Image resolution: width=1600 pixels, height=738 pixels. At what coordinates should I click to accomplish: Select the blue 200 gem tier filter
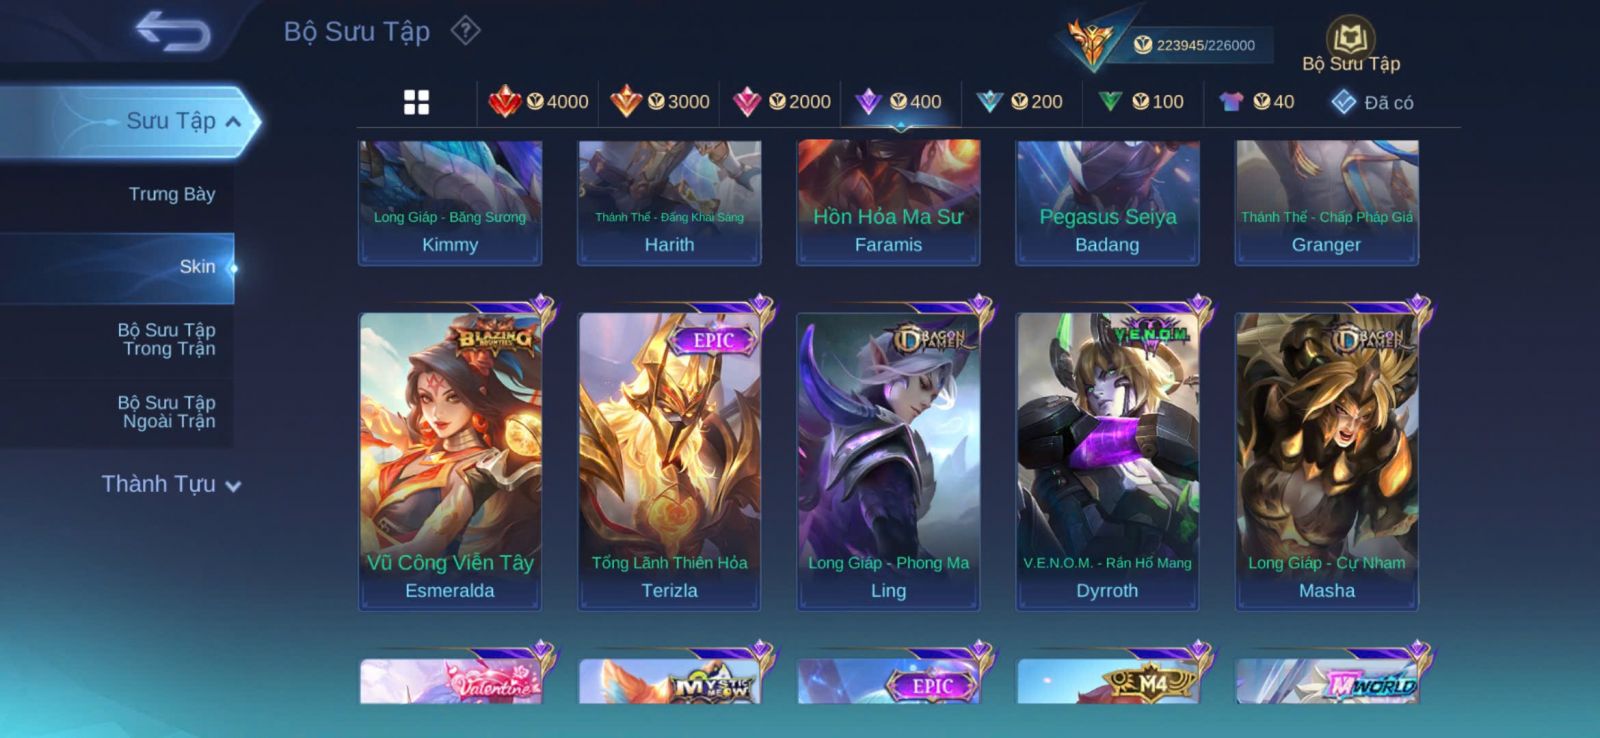[1019, 101]
